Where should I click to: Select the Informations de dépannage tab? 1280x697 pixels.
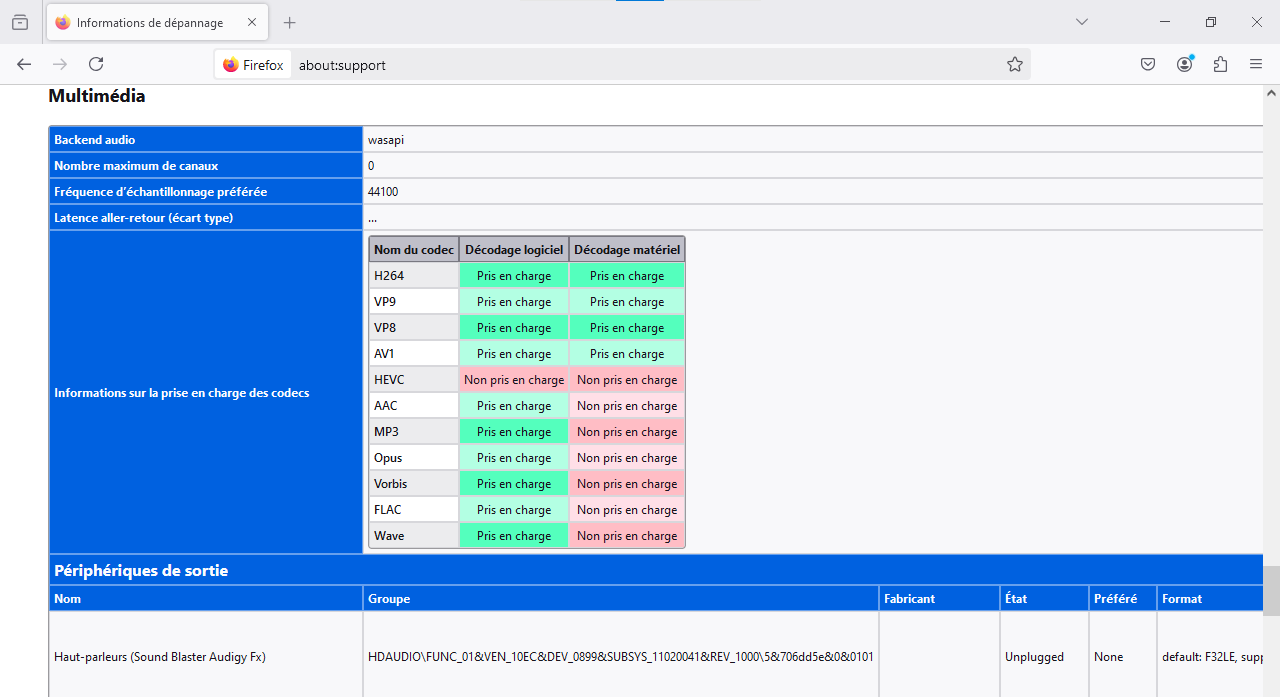point(156,22)
